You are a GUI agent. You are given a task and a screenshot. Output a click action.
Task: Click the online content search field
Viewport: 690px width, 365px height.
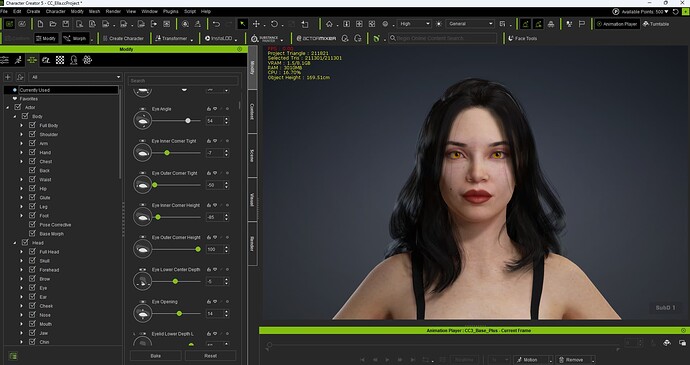tap(442, 38)
